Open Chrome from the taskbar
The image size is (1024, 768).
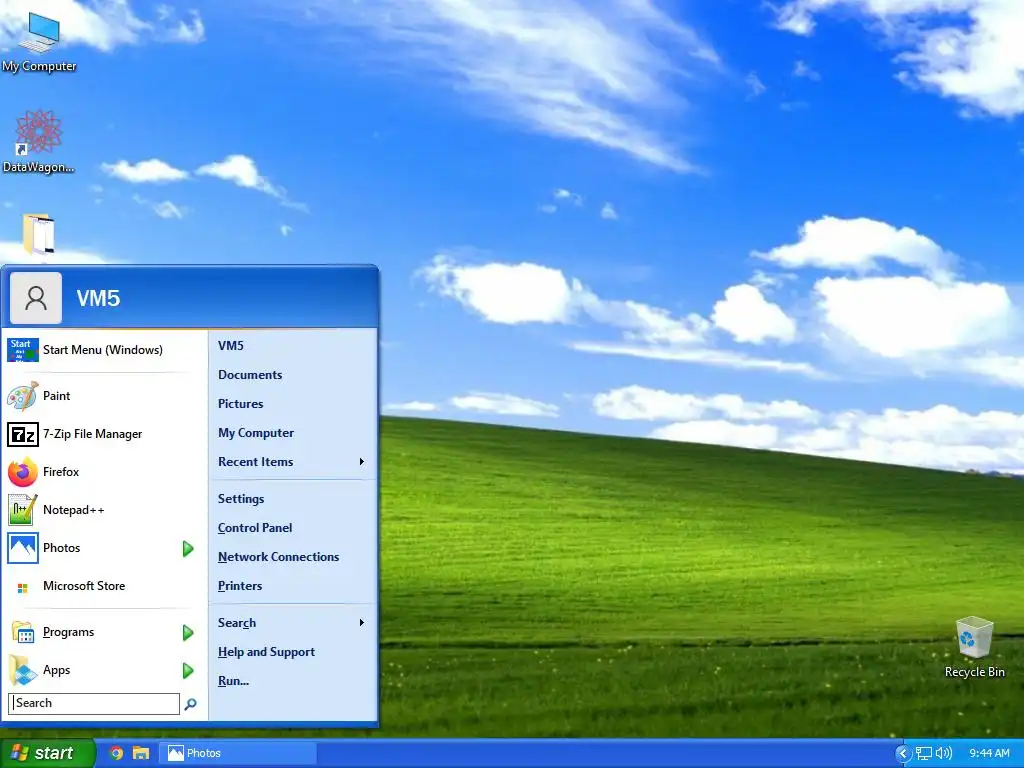tap(116, 753)
